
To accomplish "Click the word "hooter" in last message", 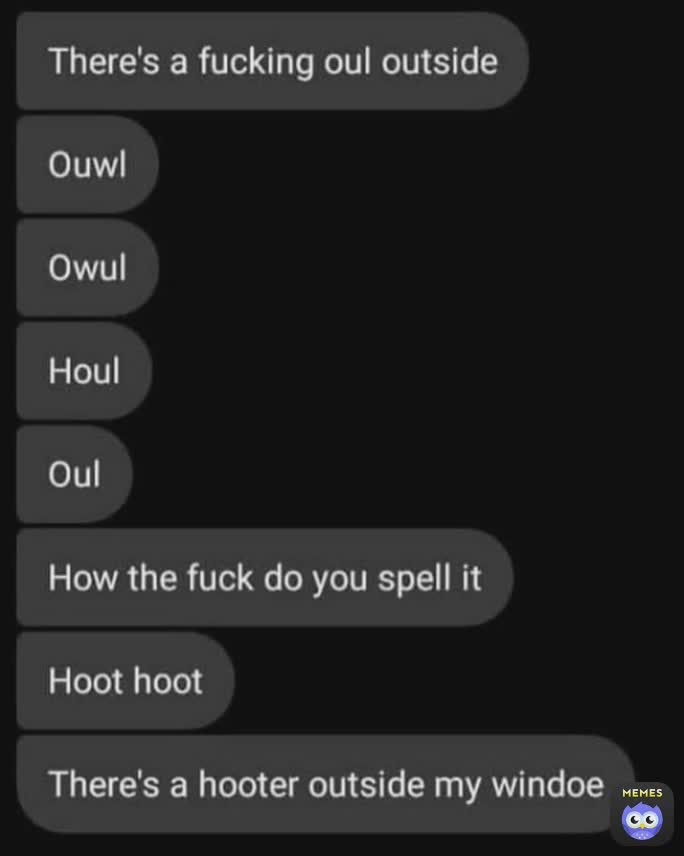I will tap(249, 784).
